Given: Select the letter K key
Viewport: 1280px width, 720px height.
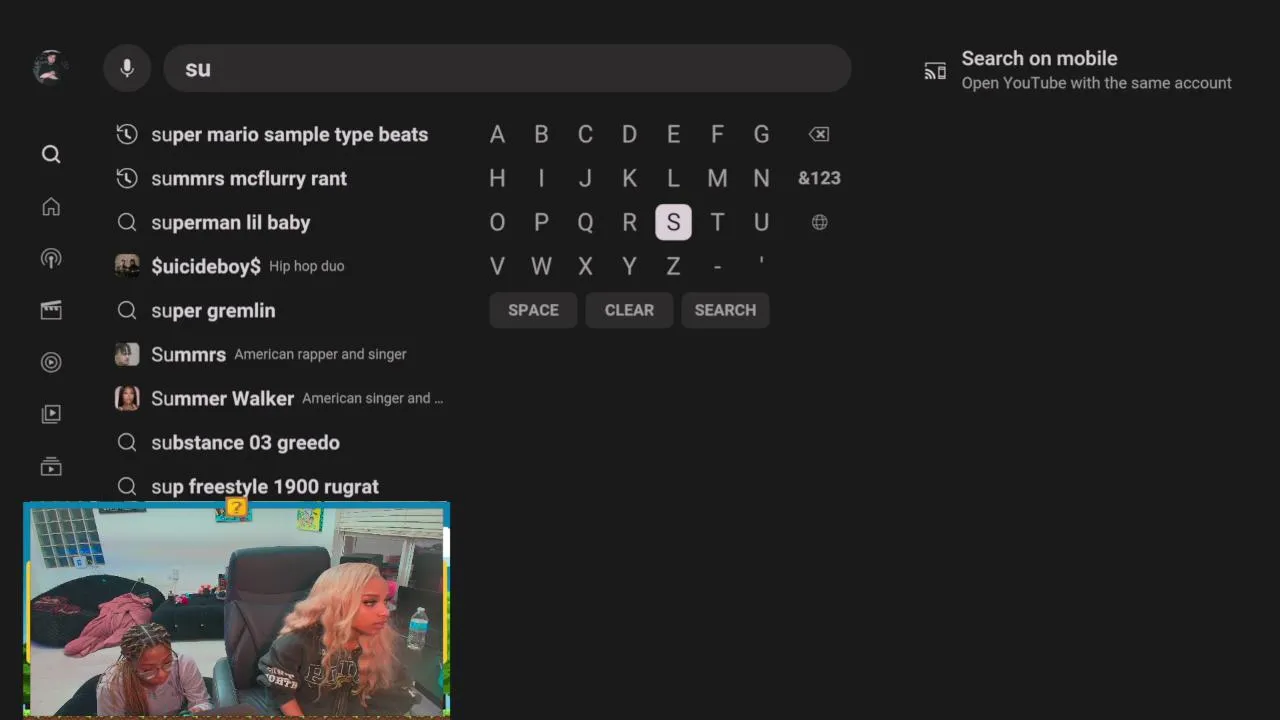Looking at the screenshot, I should pyautogui.click(x=629, y=178).
